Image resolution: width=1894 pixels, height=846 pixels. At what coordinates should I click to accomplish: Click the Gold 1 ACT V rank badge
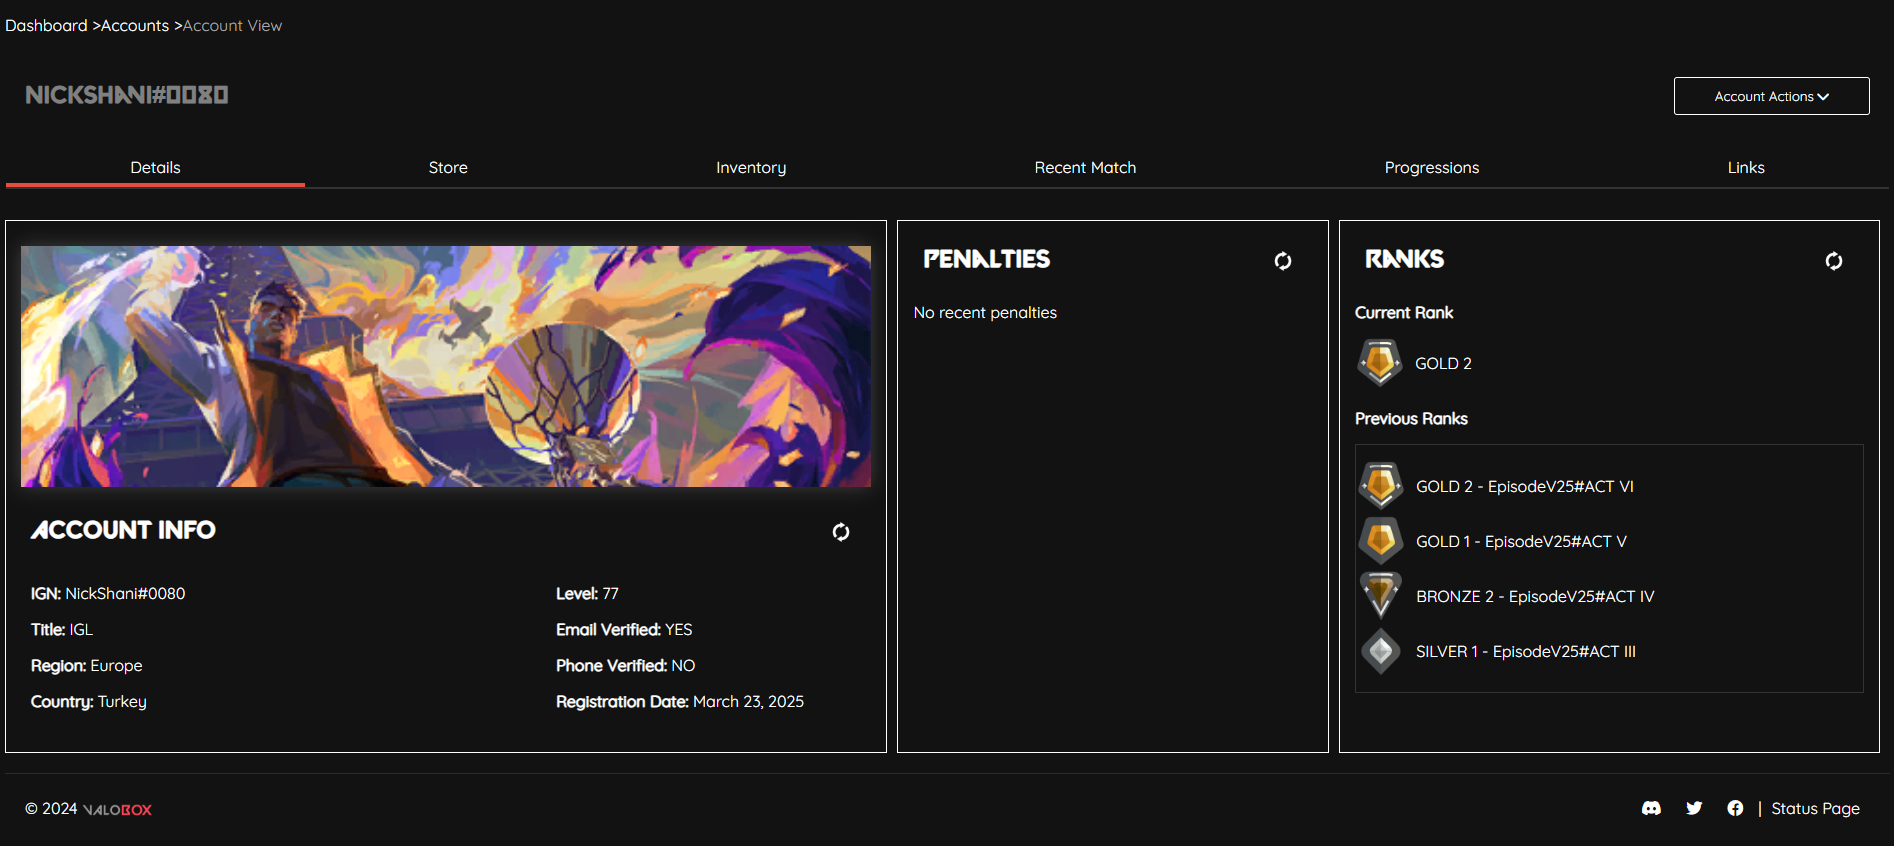pyautogui.click(x=1381, y=541)
